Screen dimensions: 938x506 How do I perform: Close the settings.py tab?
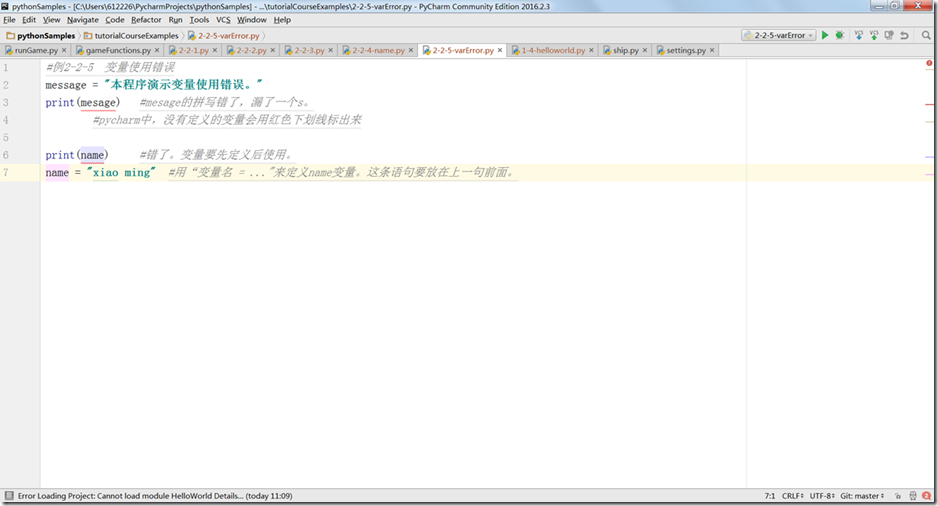(712, 50)
